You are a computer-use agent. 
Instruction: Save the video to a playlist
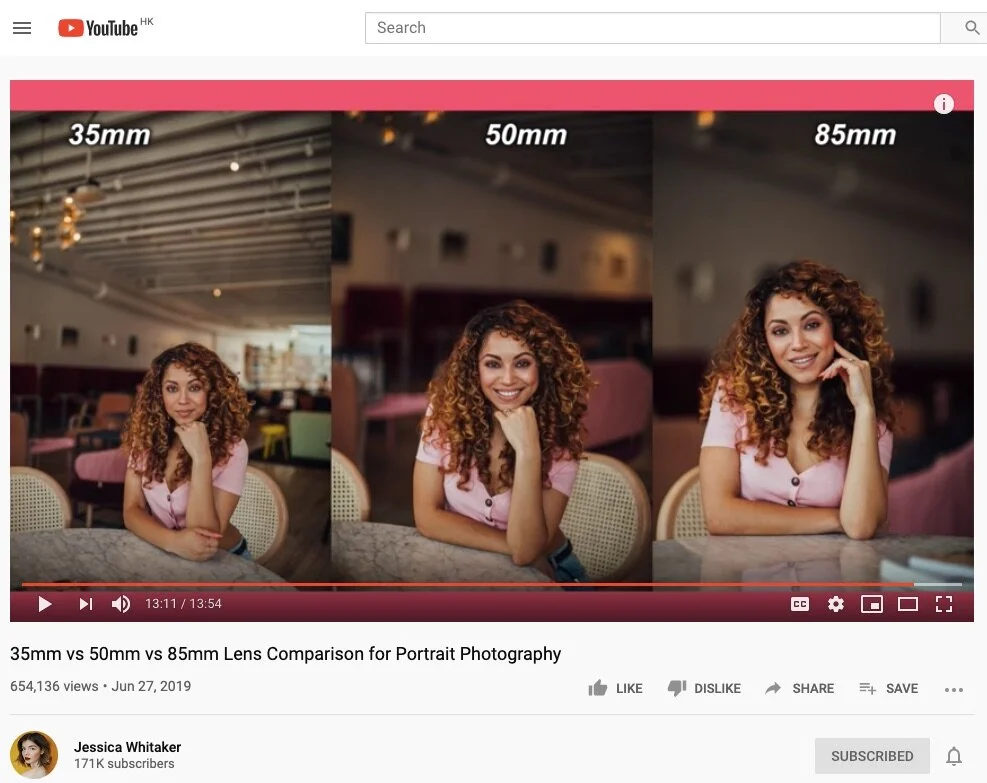tap(888, 689)
